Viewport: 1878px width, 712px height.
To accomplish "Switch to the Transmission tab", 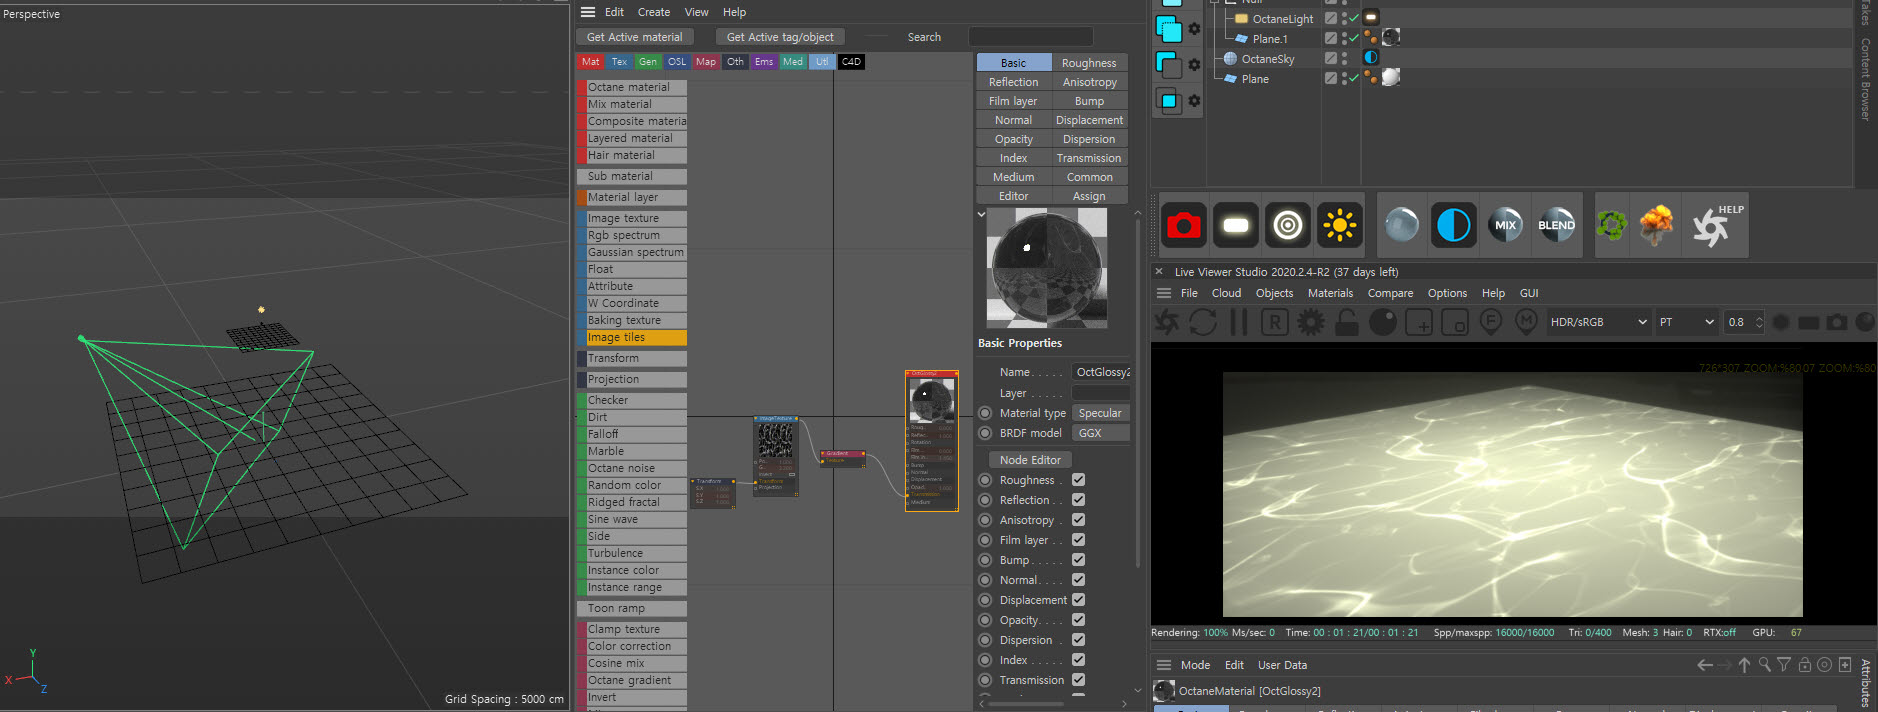I will tap(1089, 158).
